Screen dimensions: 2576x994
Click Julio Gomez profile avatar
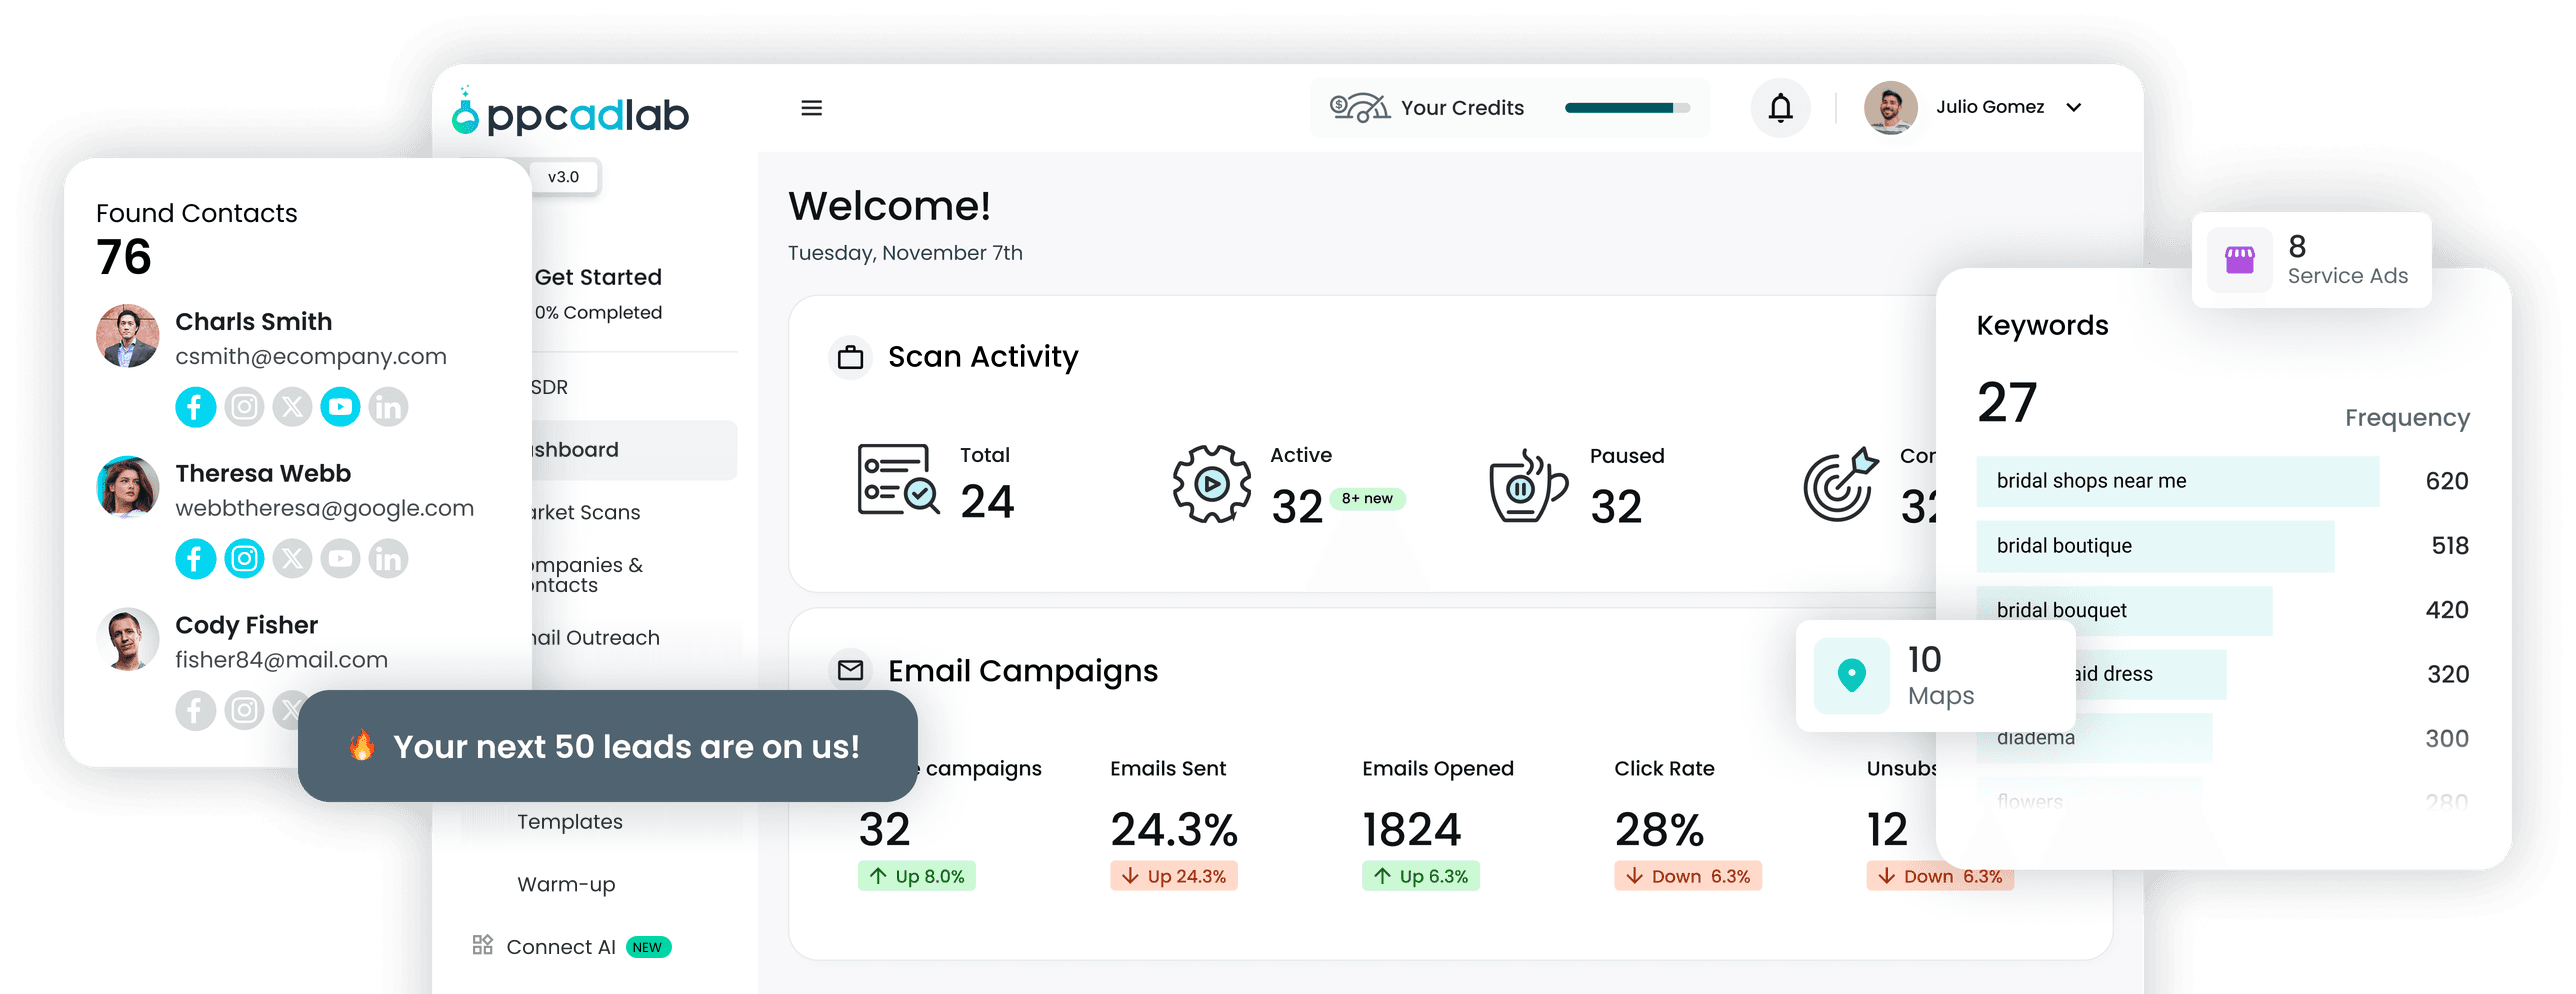coord(1890,107)
